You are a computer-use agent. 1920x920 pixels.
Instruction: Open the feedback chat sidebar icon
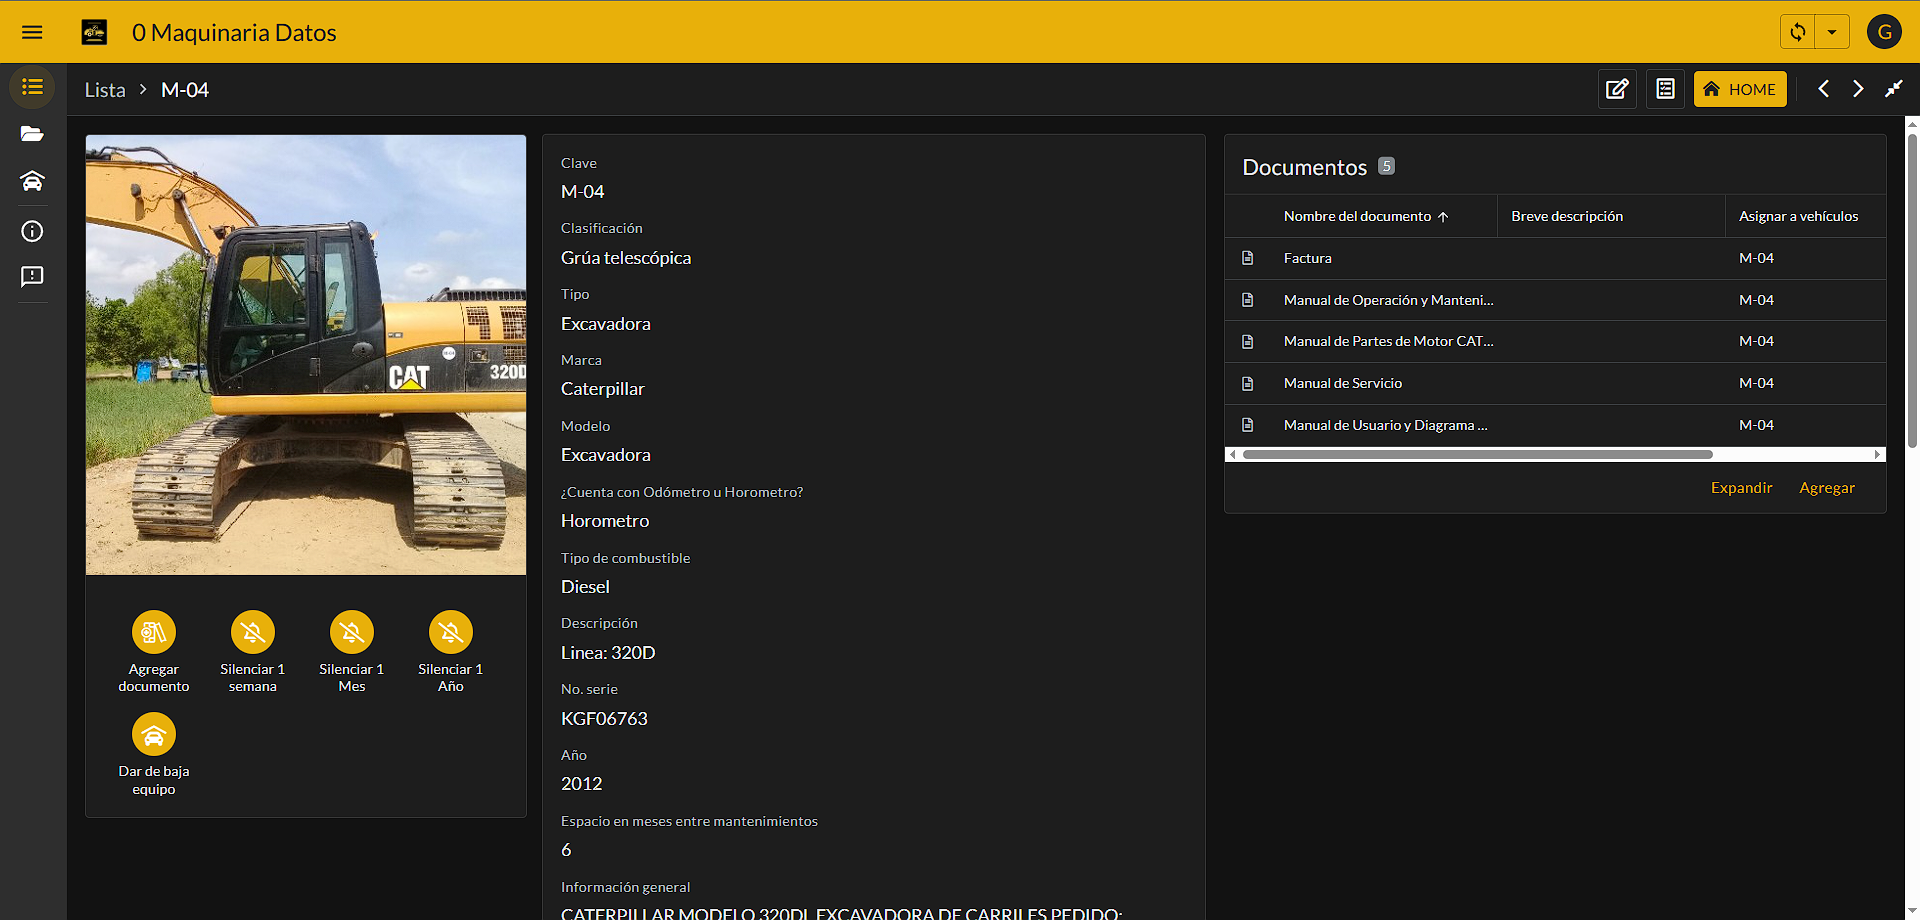pyautogui.click(x=32, y=276)
